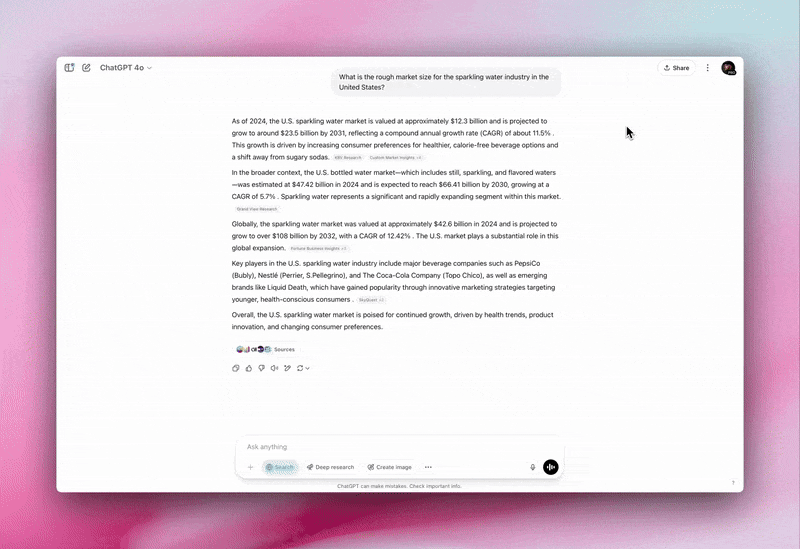Expand the regenerate response options chevron
800x549 pixels.
tap(308, 368)
